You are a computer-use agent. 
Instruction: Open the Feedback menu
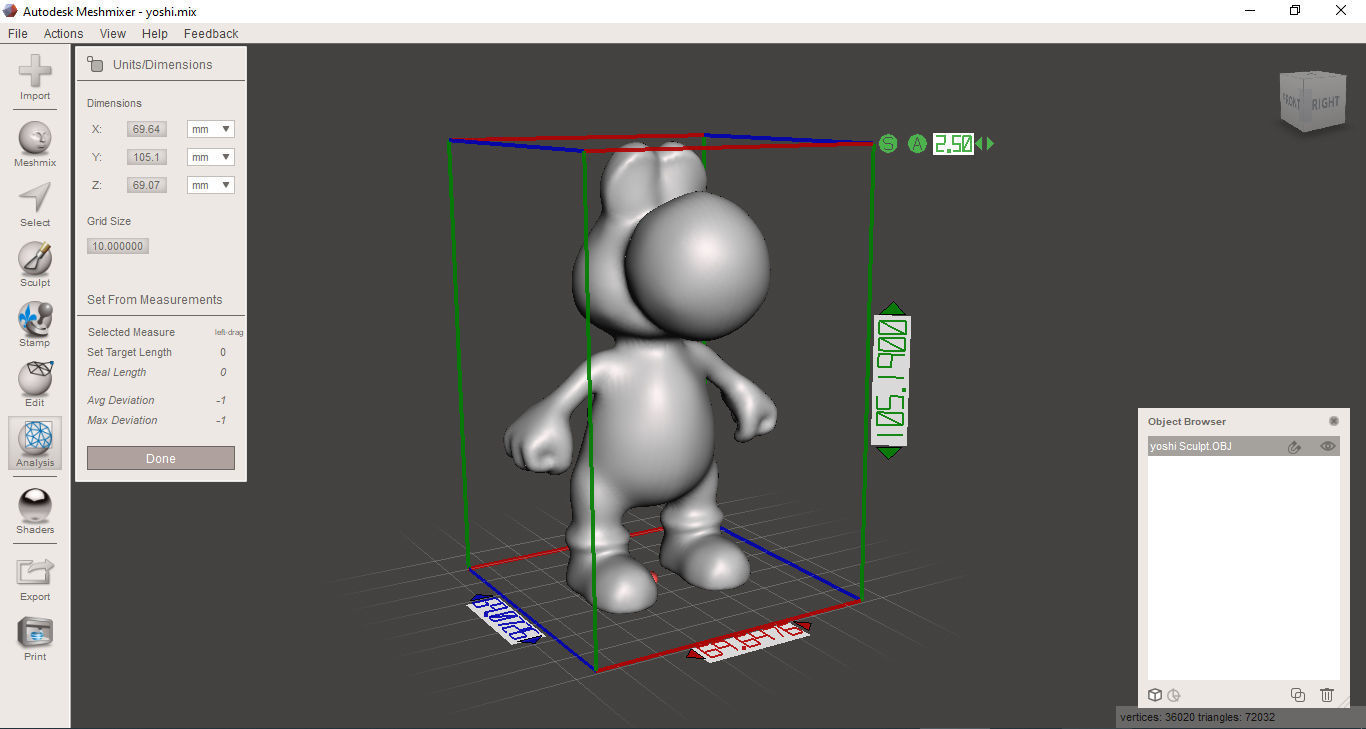(x=211, y=33)
